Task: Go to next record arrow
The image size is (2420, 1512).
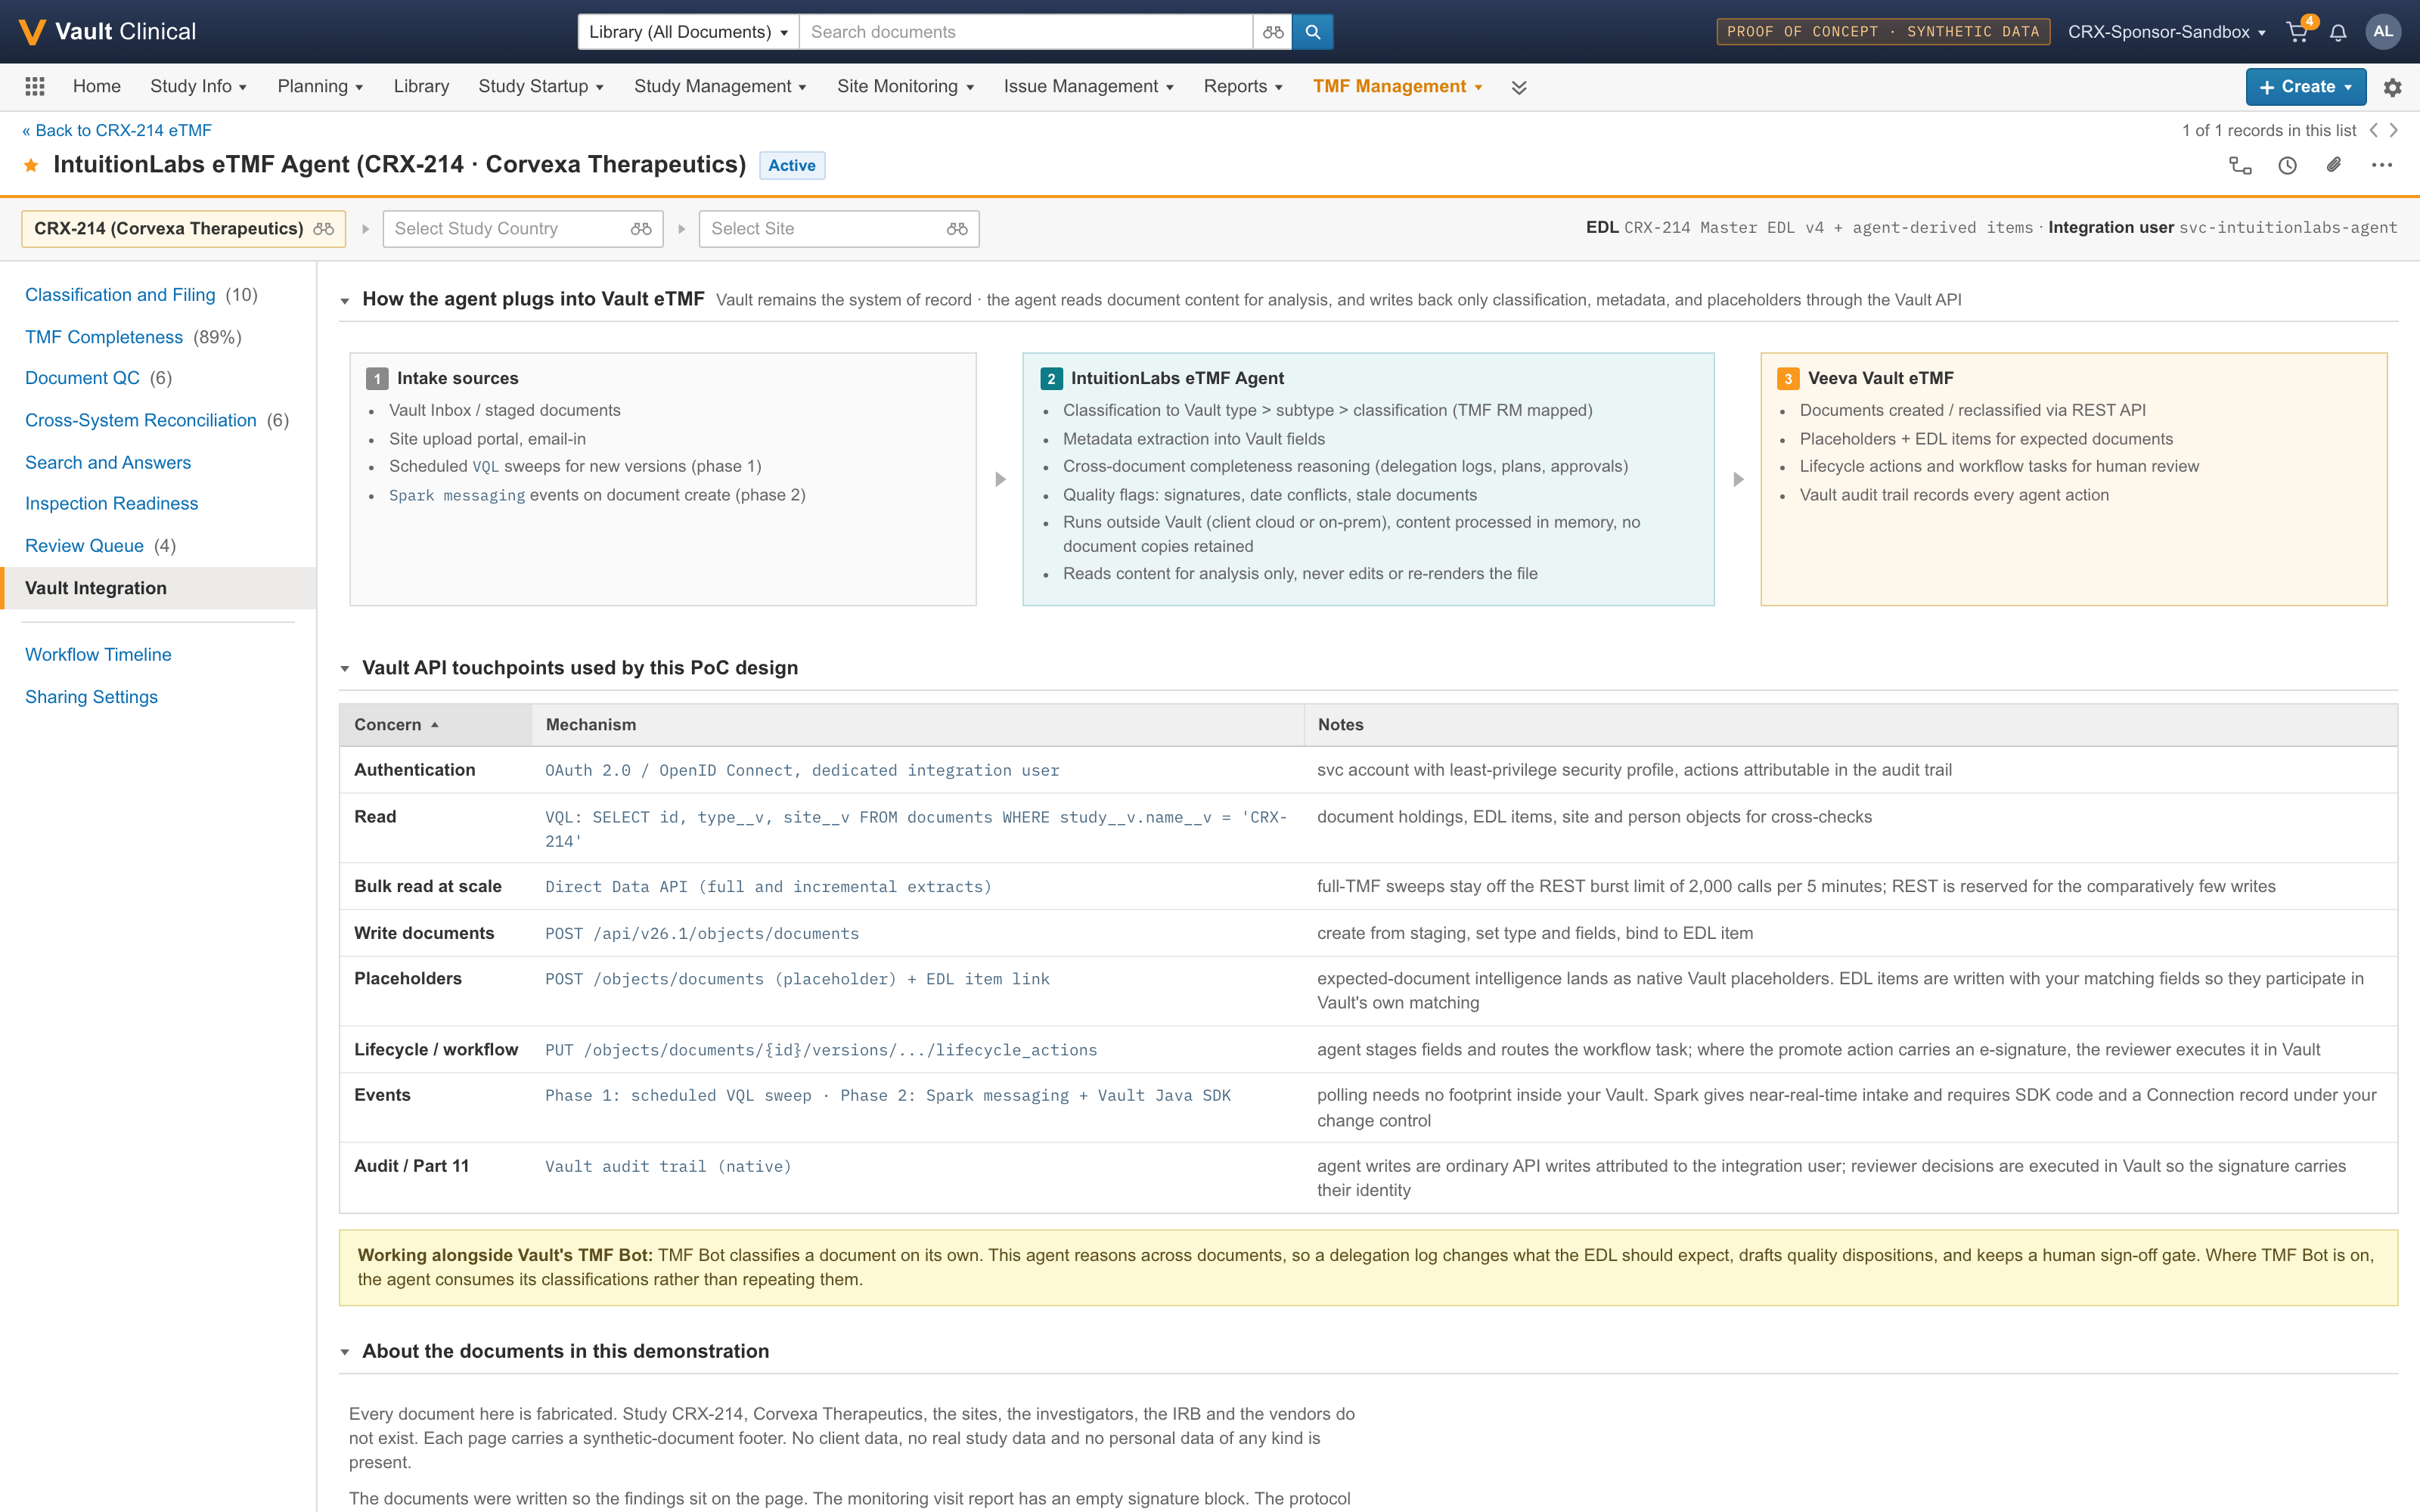Action: [x=2393, y=131]
